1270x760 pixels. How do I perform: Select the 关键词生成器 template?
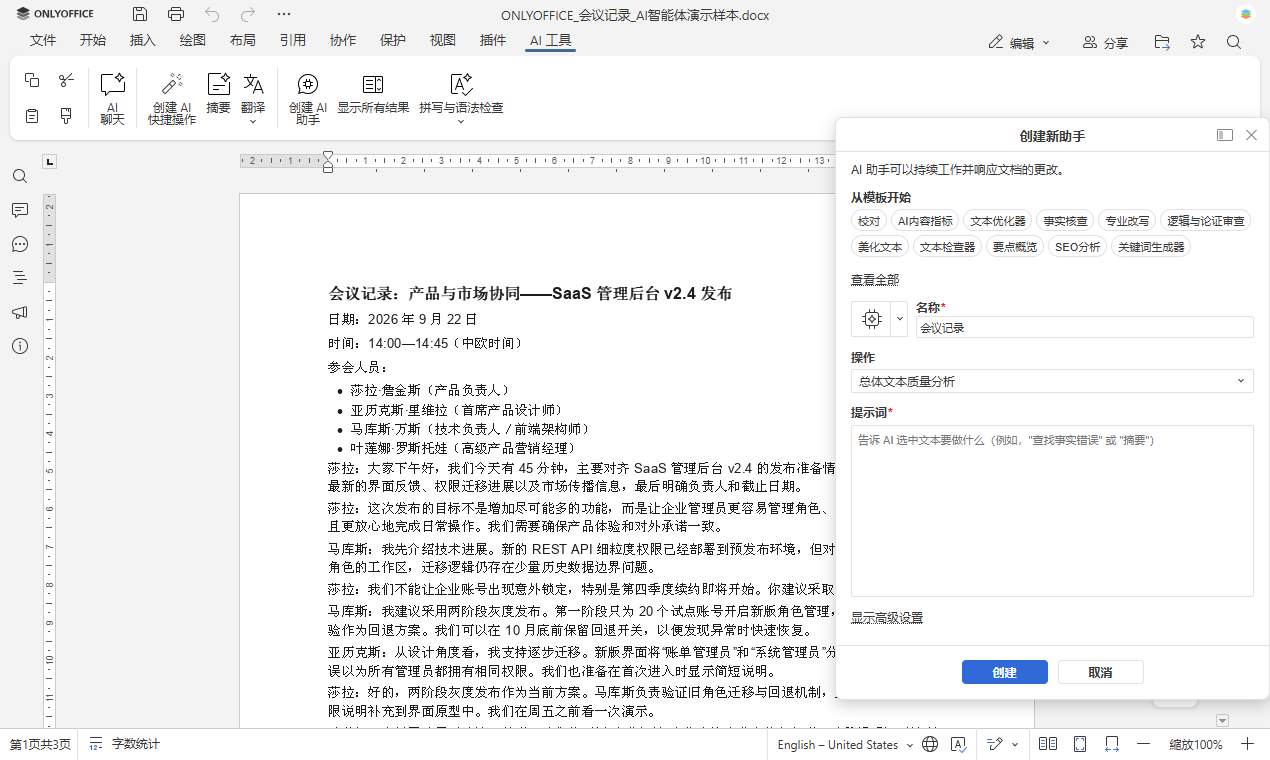[x=1151, y=247]
